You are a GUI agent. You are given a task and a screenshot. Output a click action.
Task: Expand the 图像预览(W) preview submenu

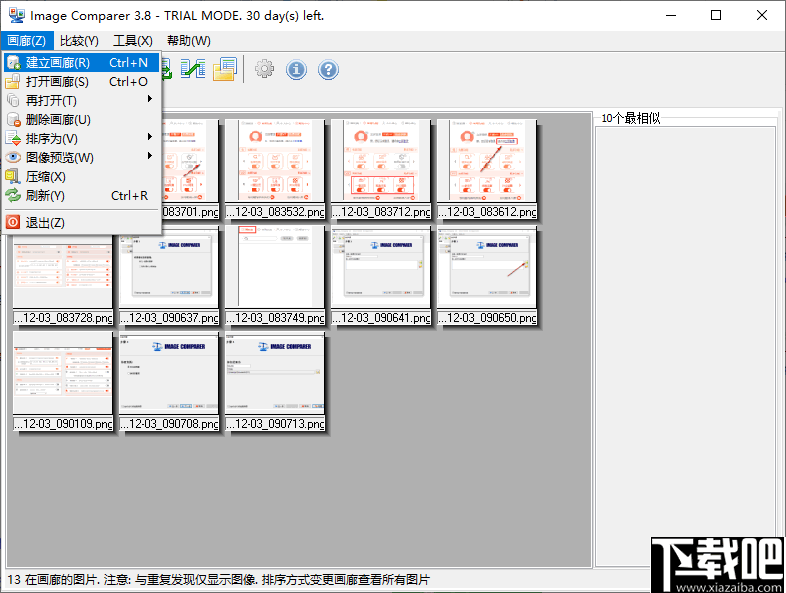click(81, 158)
